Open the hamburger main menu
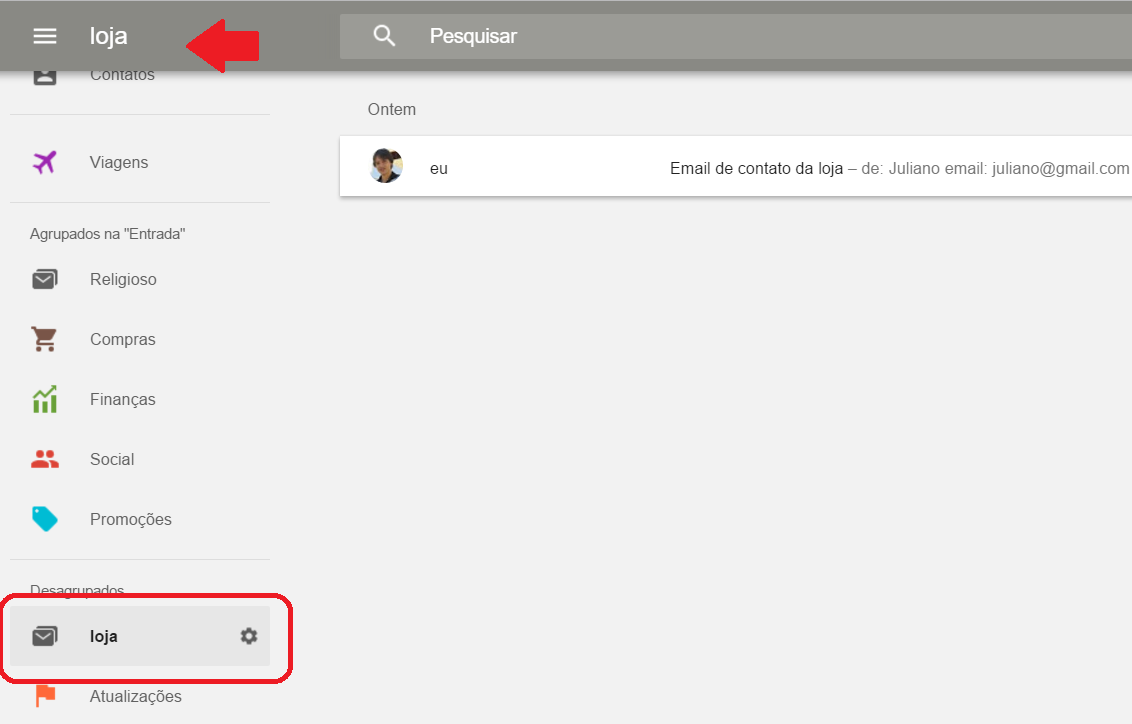Image resolution: width=1132 pixels, height=724 pixels. point(45,36)
